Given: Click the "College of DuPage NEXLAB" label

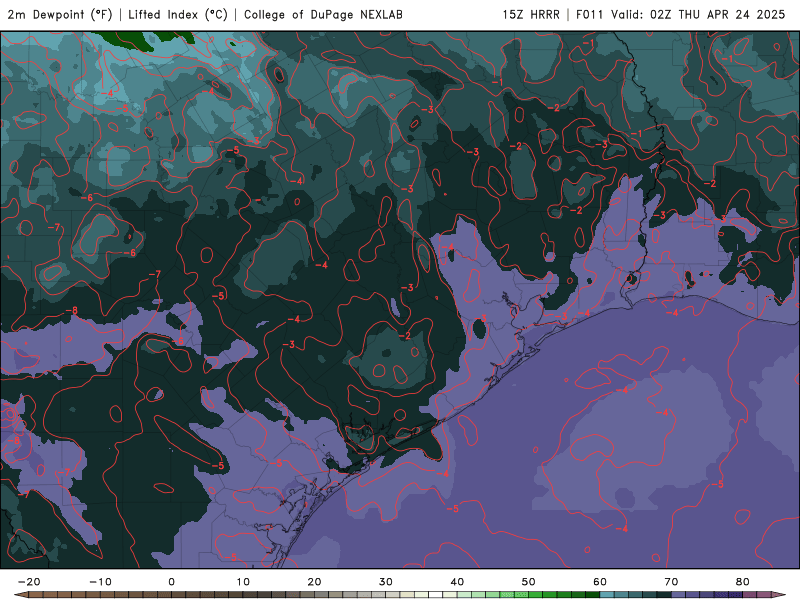Looking at the screenshot, I should (x=323, y=14).
